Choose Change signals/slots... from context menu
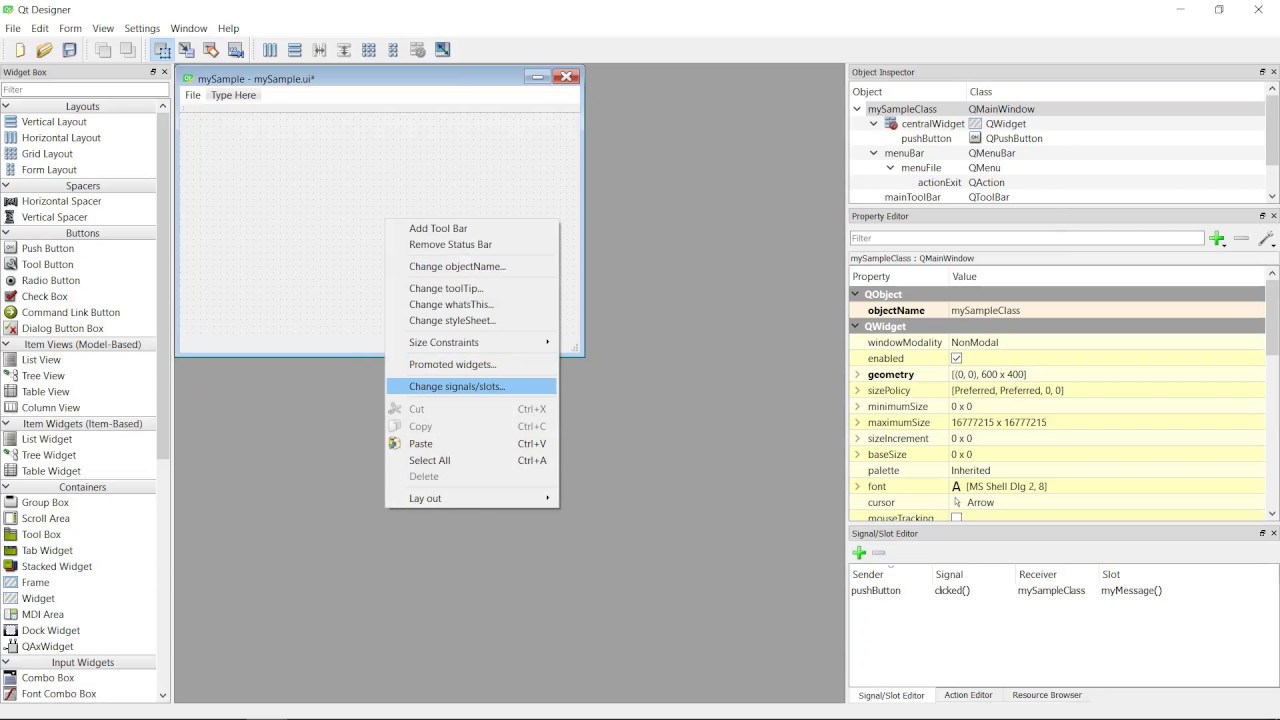 (x=471, y=386)
